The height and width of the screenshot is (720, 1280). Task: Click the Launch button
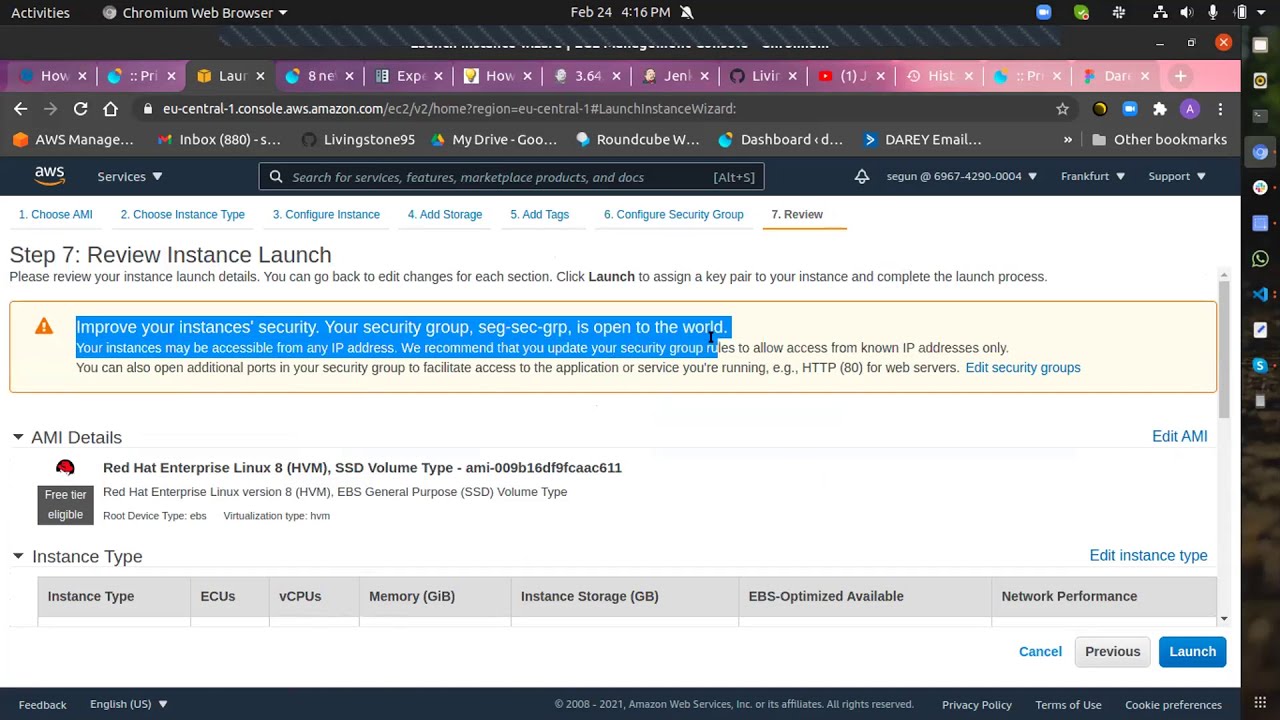(x=1192, y=652)
